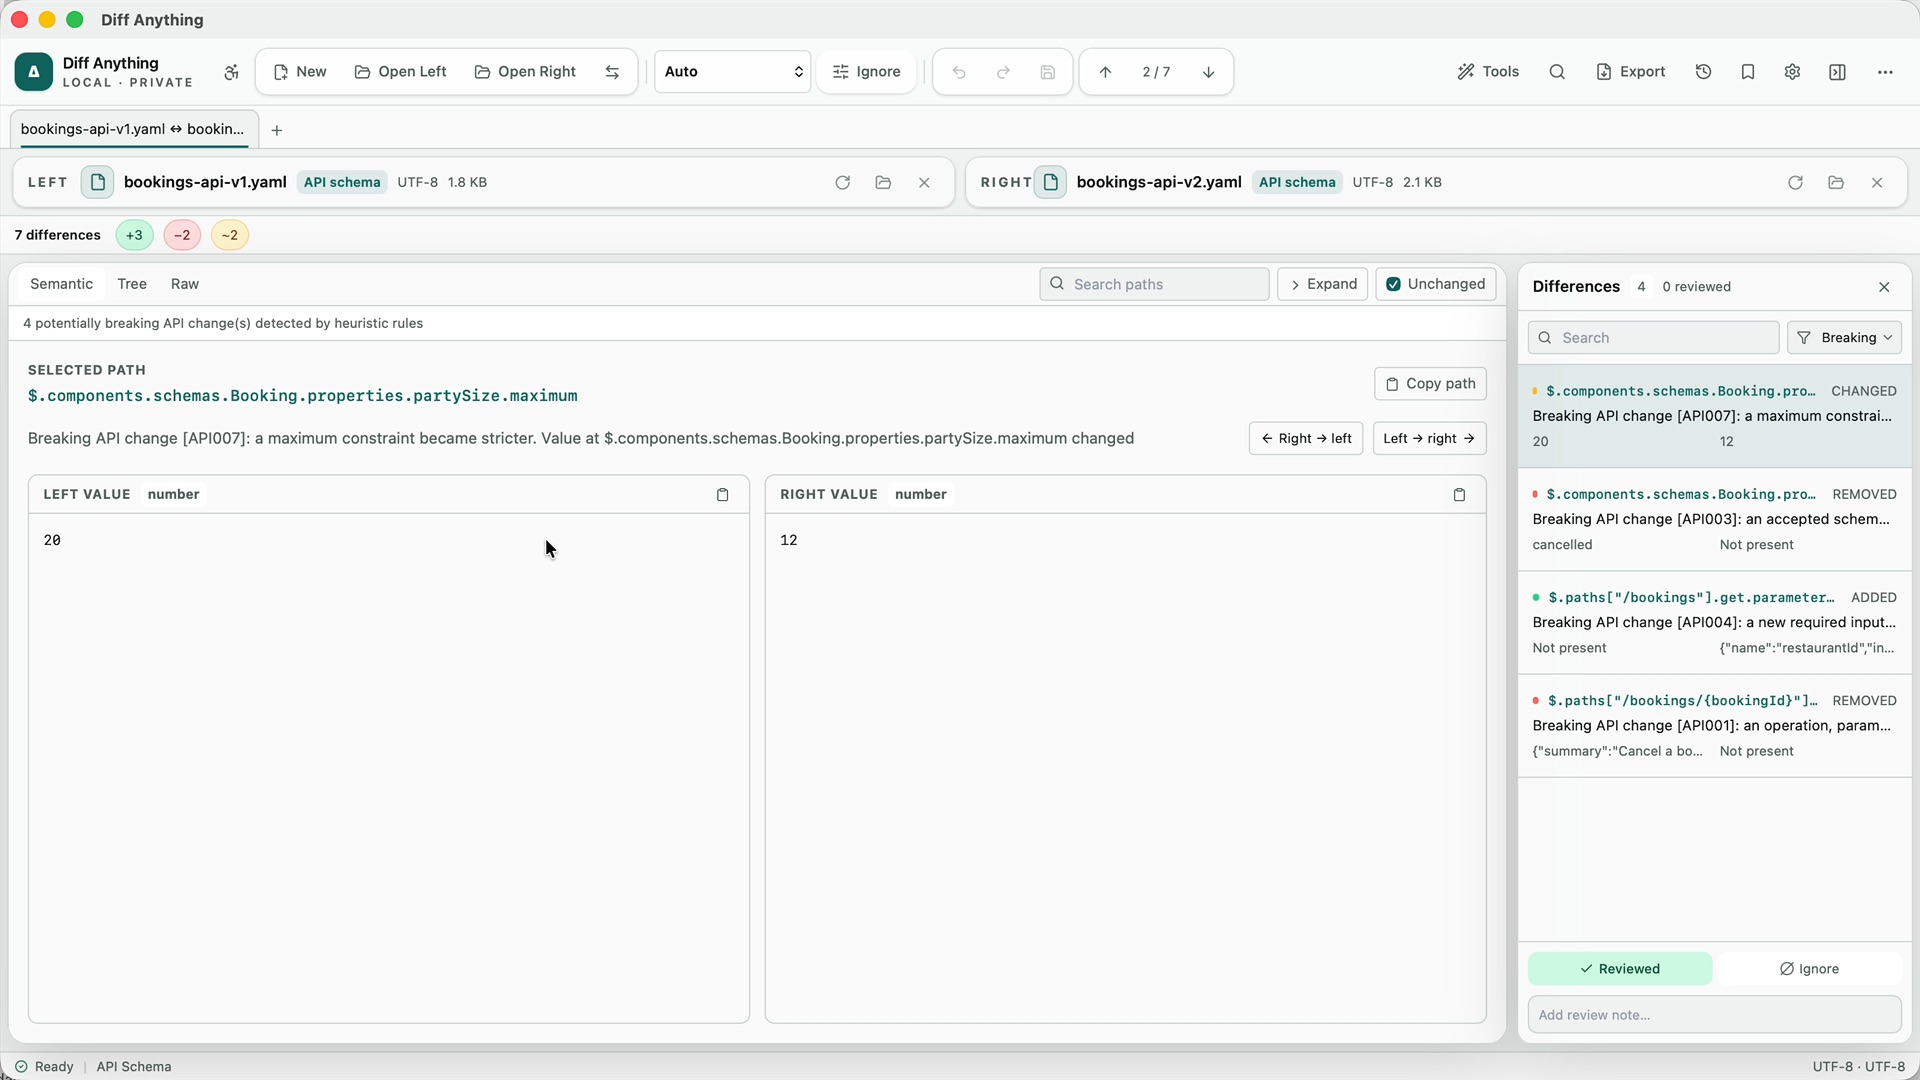This screenshot has width=1920, height=1080.
Task: Toggle the side panel layout icon
Action: point(1837,72)
